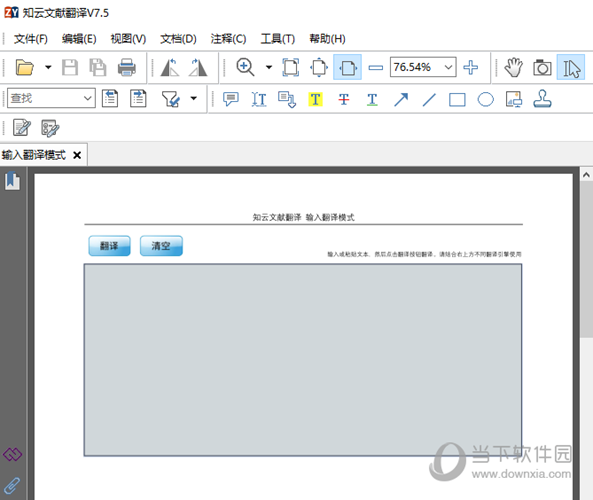Image resolution: width=593 pixels, height=500 pixels.
Task: Click the scrollbar up arrow
Action: click(586, 175)
